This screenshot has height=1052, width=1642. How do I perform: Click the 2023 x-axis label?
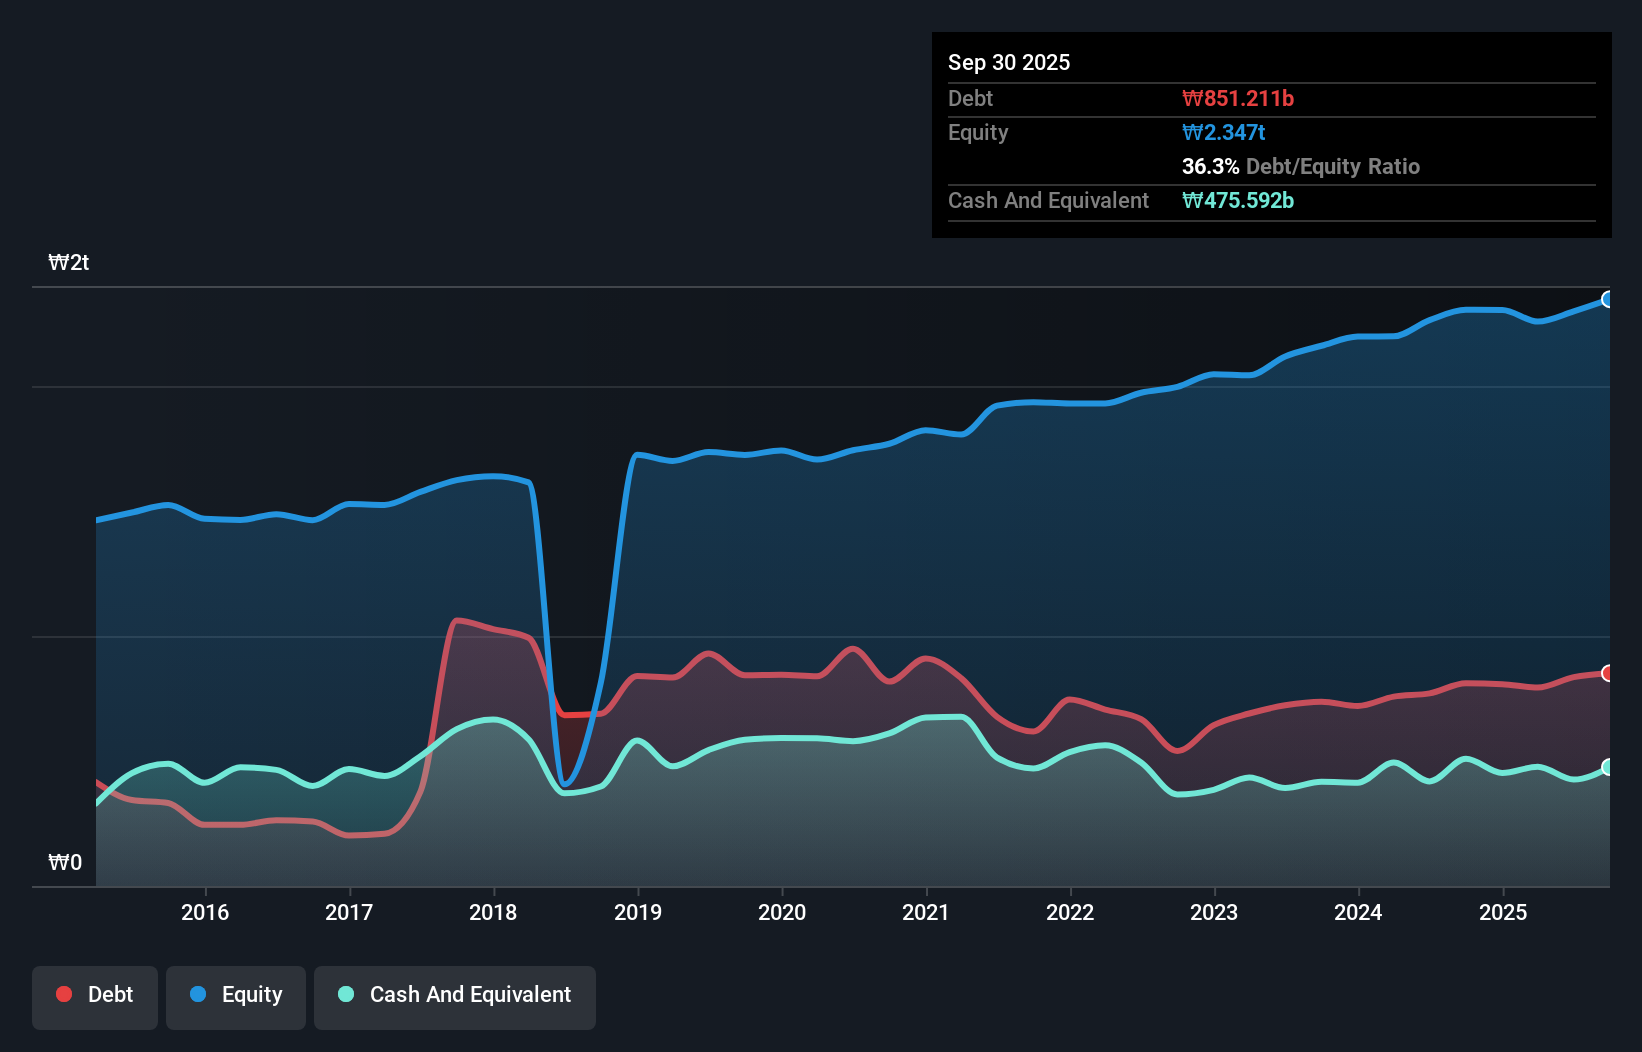[x=1214, y=912]
